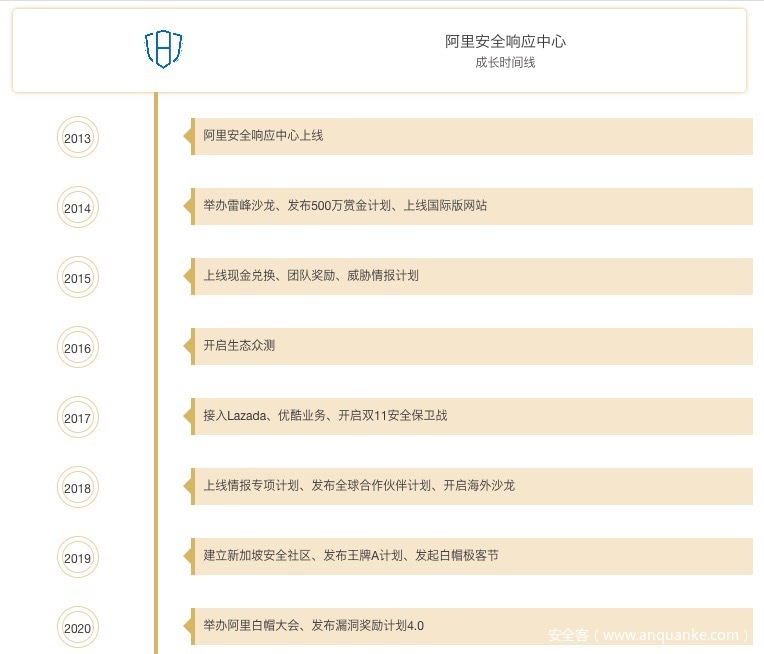This screenshot has width=764, height=654.
Task: Click the 成长时间线 subtitle
Action: (505, 62)
